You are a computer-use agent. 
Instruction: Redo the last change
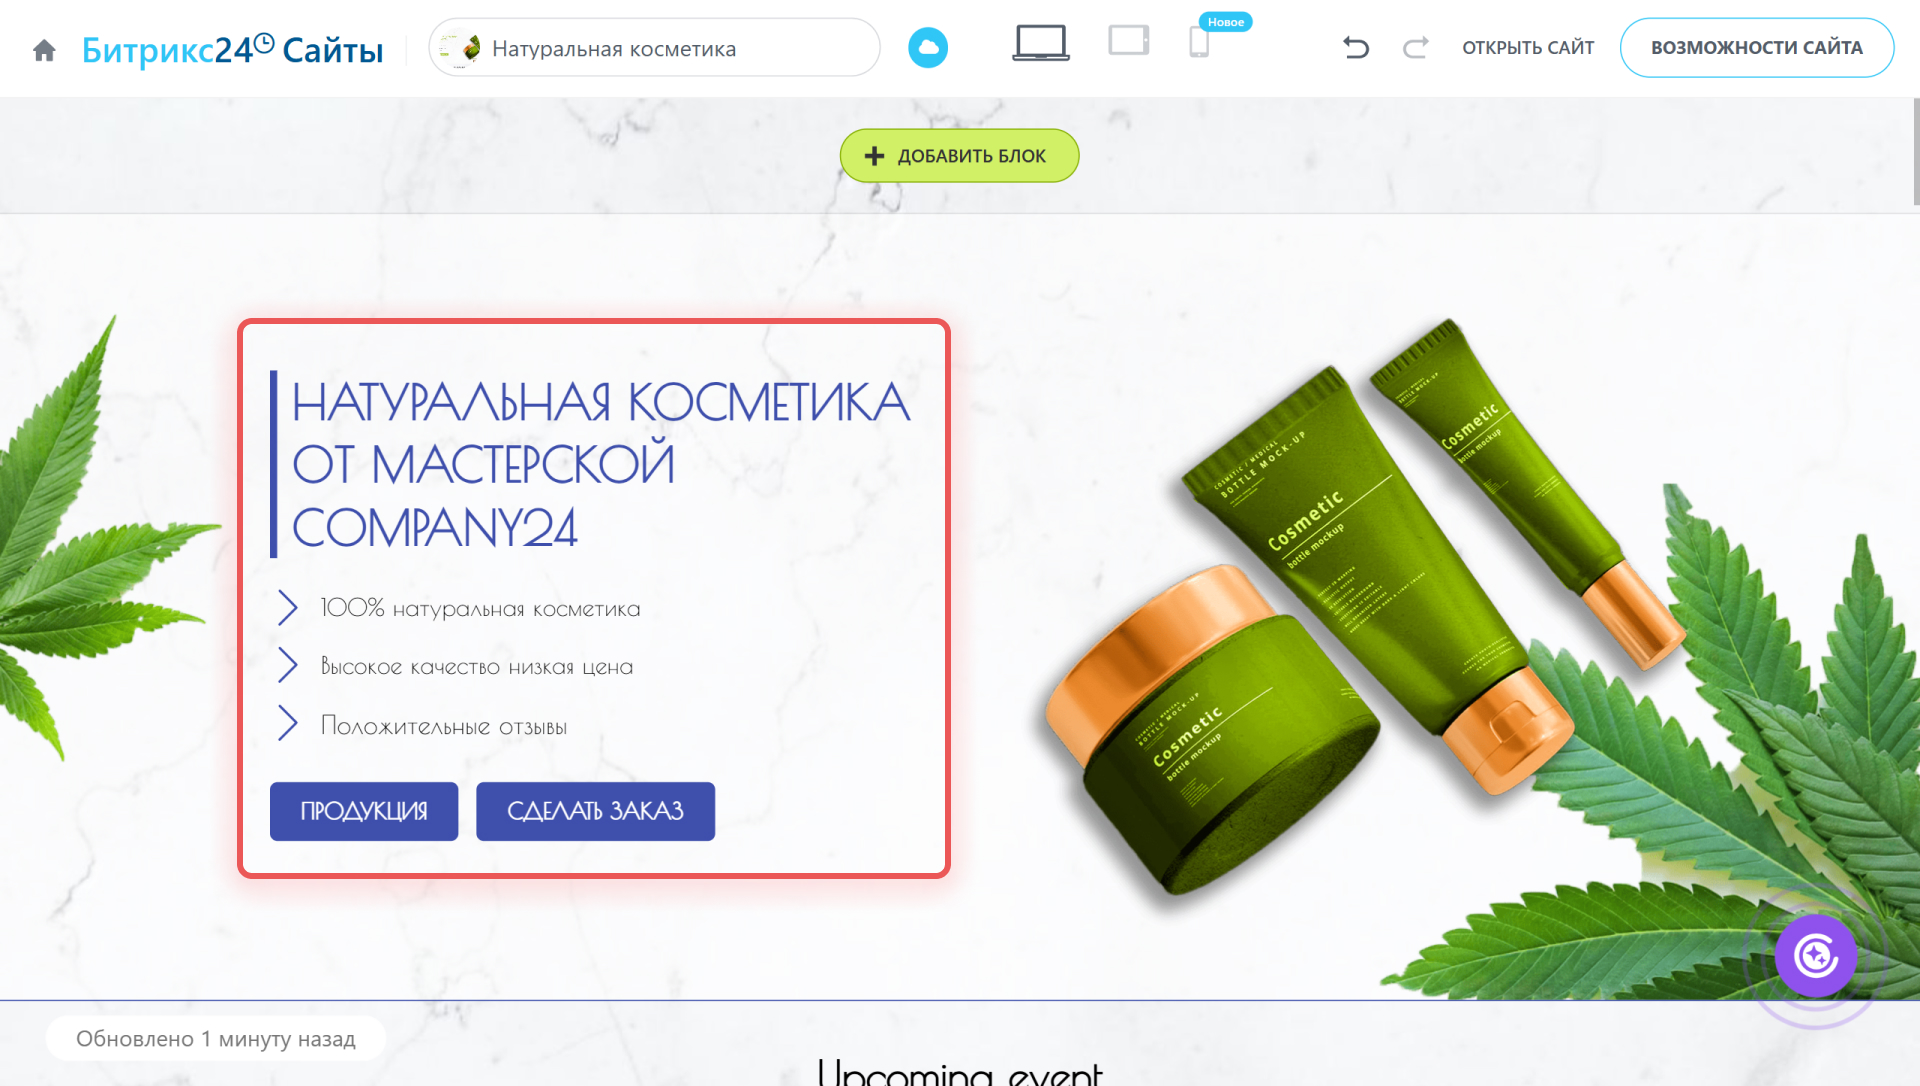1415,47
